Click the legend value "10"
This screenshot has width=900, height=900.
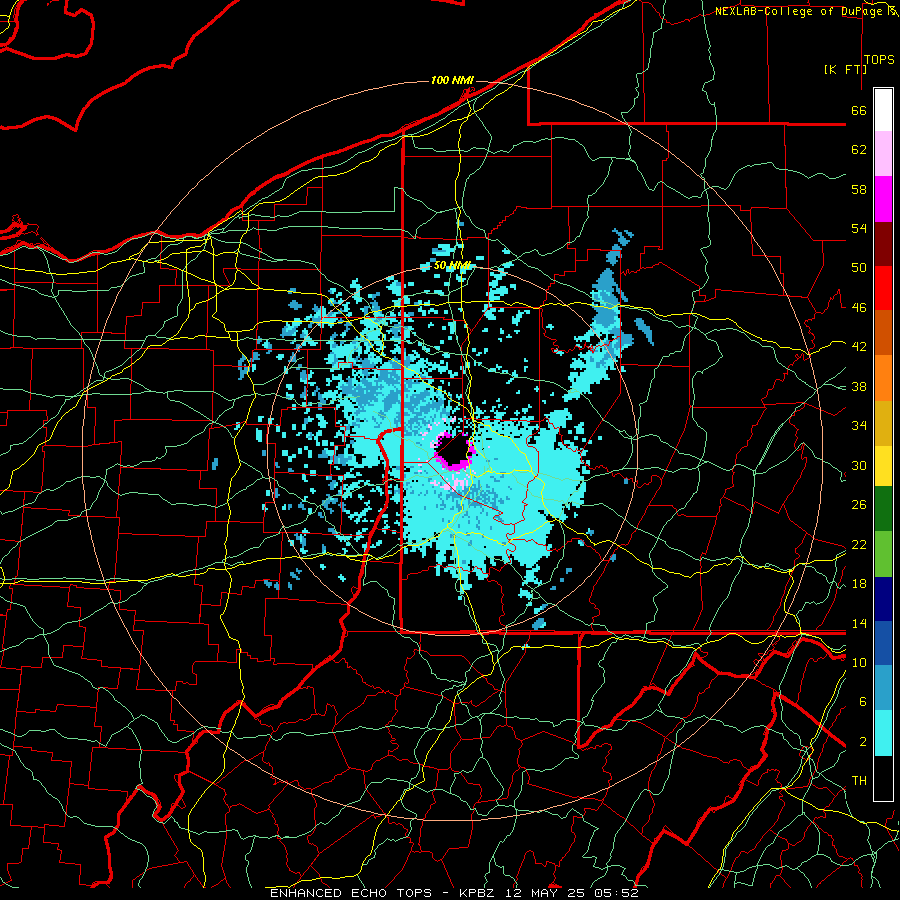tap(859, 662)
